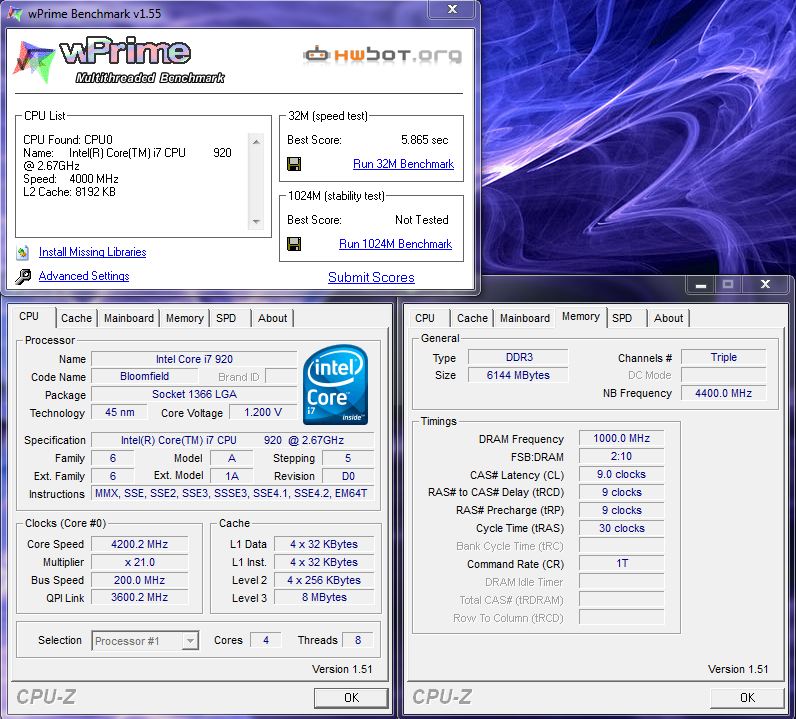Click the floppy save icon for 1024M test
Screen dimensions: 796x719
click(x=294, y=244)
